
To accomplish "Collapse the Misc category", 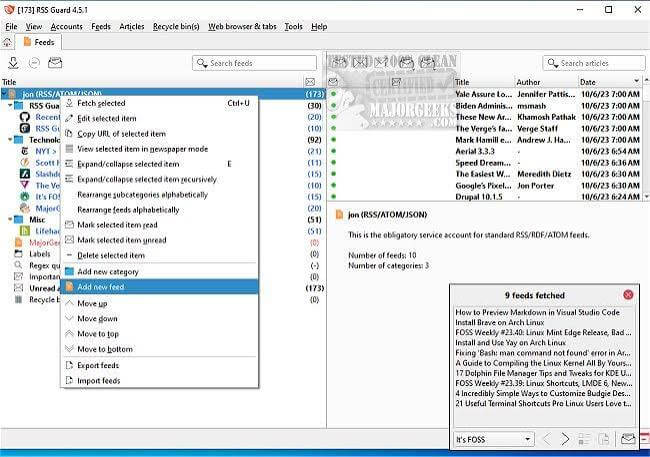I will 10,219.
